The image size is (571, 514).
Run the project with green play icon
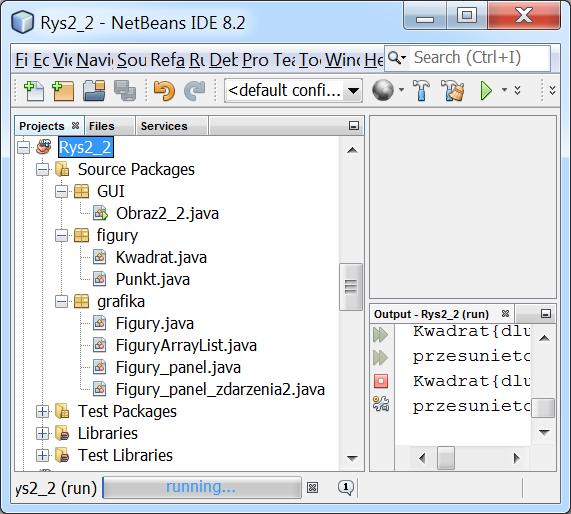[486, 90]
